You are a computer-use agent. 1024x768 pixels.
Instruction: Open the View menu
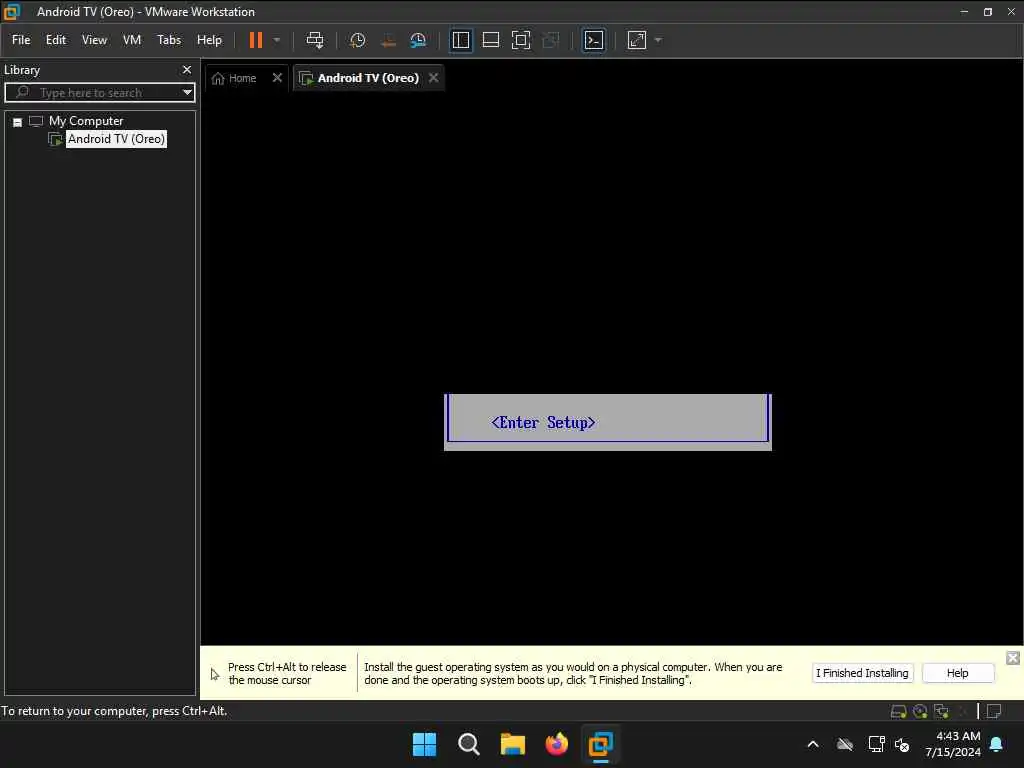(94, 40)
